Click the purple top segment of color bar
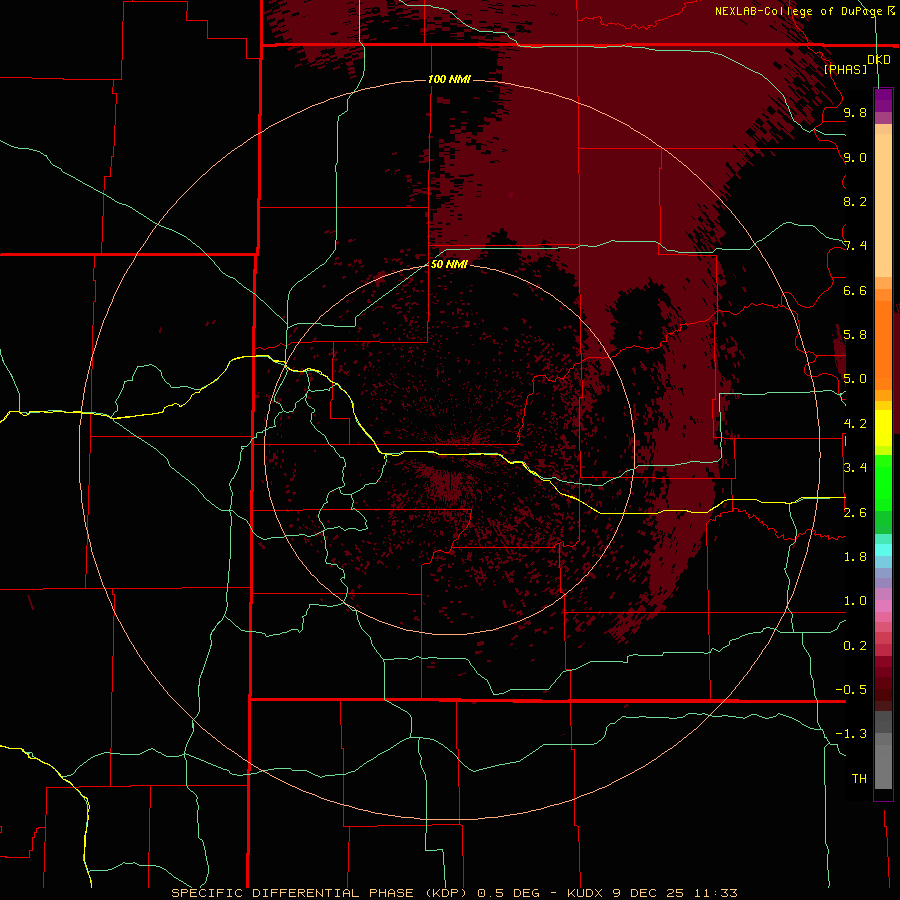This screenshot has height=900, width=900. coord(883,100)
